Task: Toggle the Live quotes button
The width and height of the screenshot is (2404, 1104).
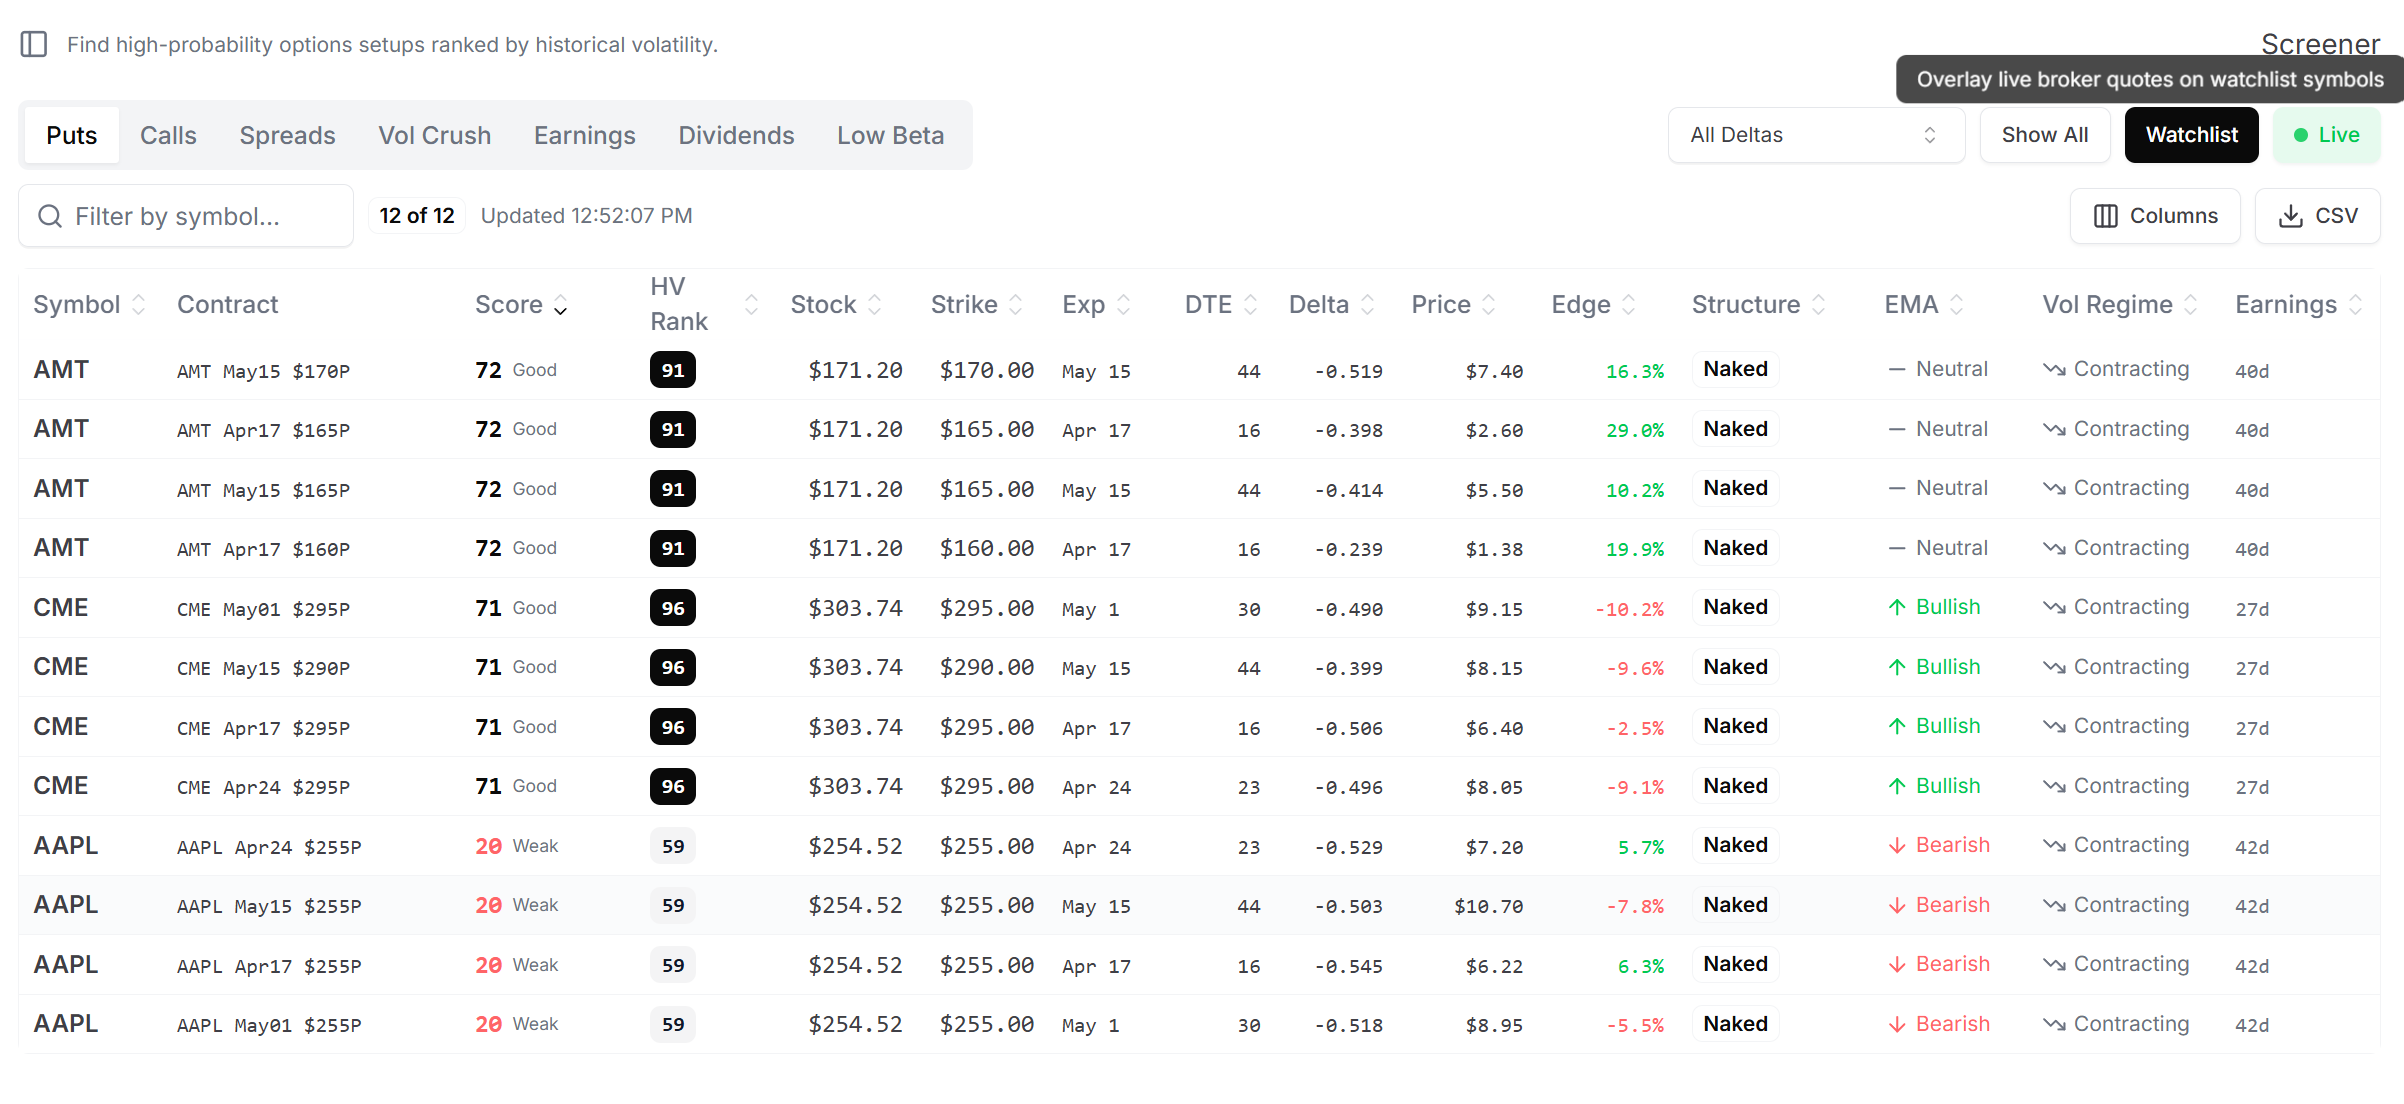Action: tap(2326, 135)
